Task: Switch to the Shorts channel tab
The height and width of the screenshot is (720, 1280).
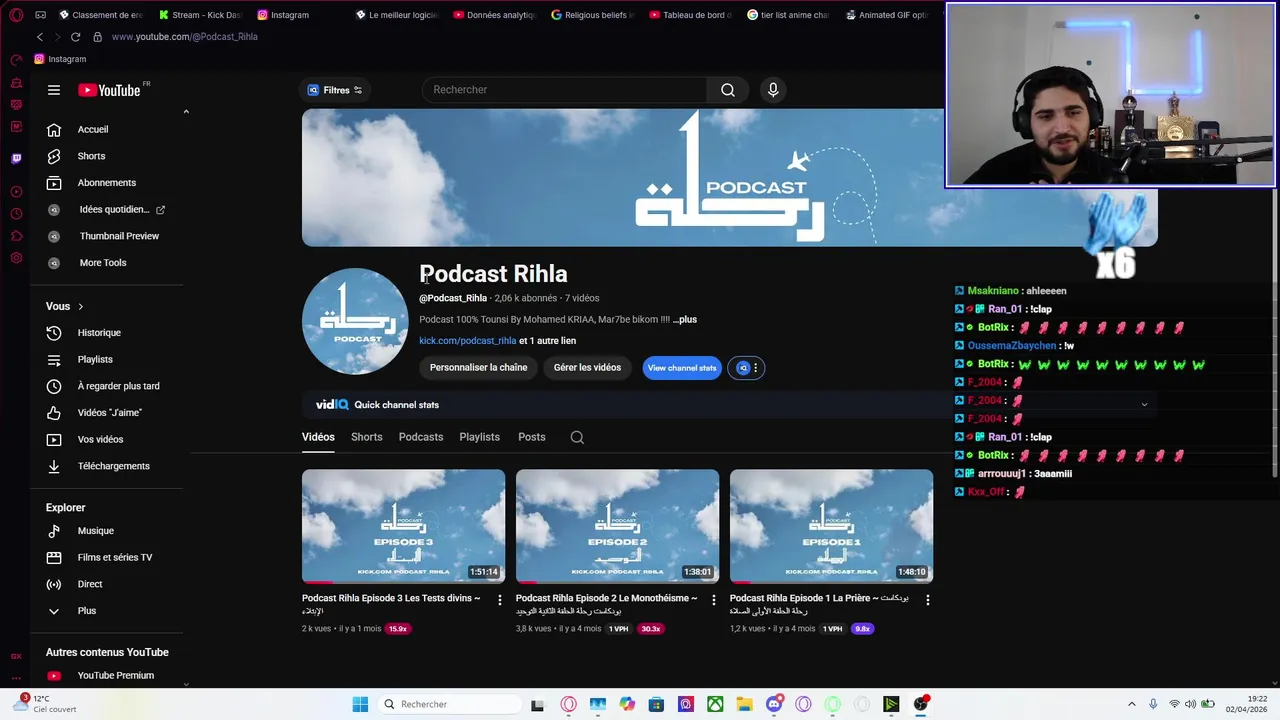Action: (366, 437)
